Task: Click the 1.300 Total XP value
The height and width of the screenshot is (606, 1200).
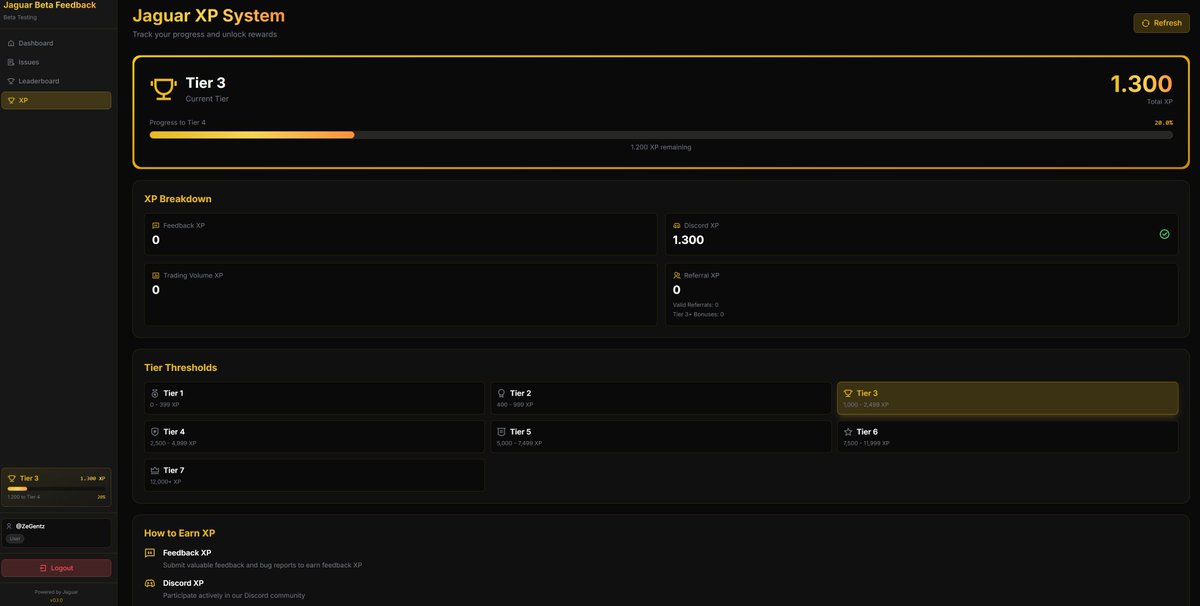Action: point(1141,84)
